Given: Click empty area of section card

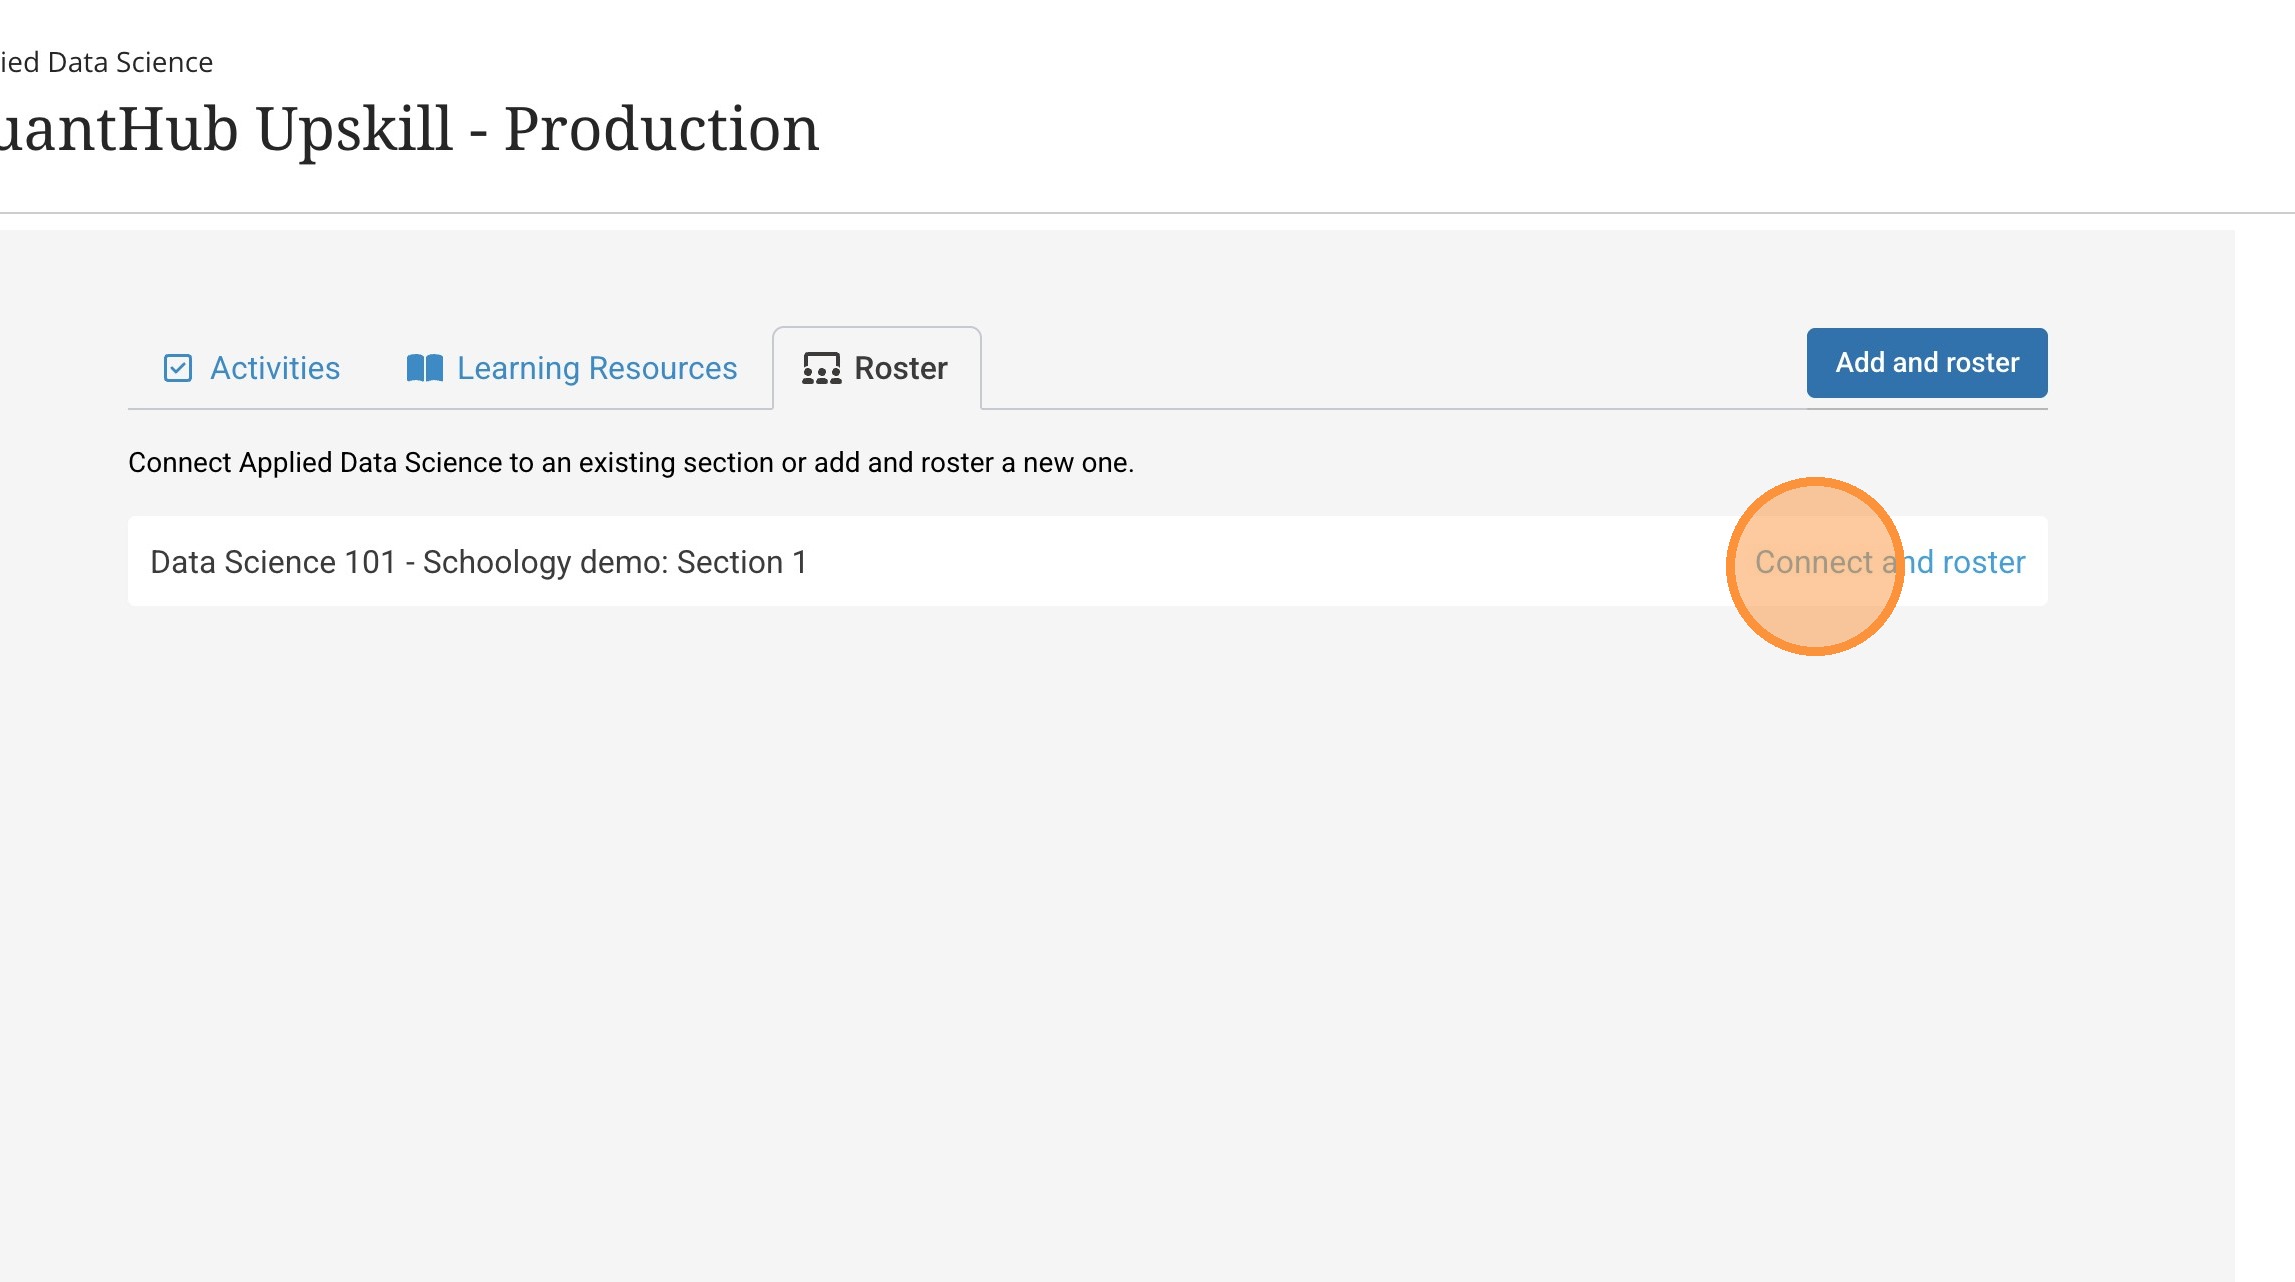Looking at the screenshot, I should click(x=1250, y=562).
